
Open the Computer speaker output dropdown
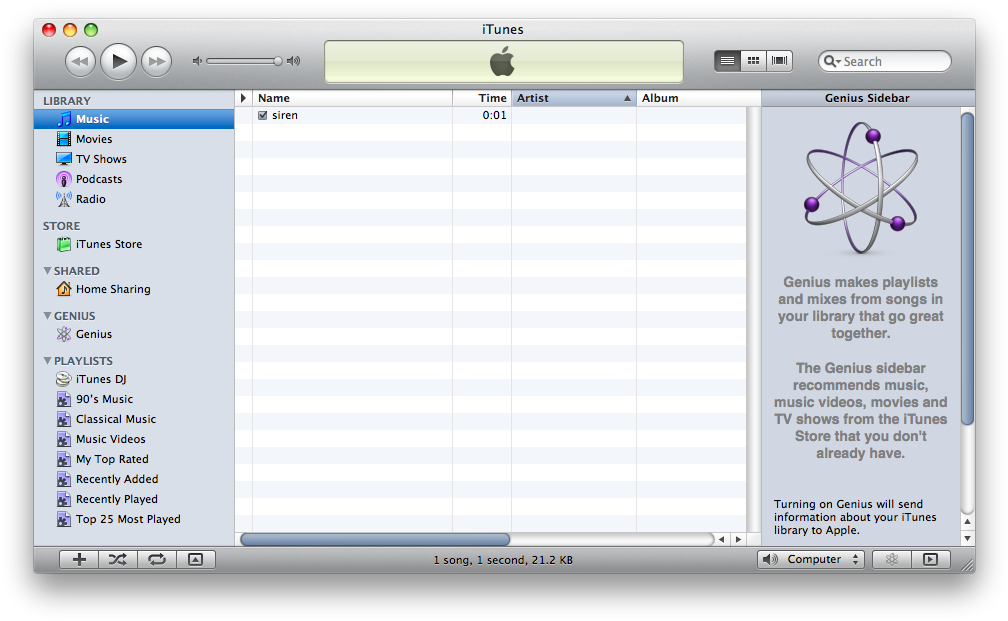click(x=811, y=560)
